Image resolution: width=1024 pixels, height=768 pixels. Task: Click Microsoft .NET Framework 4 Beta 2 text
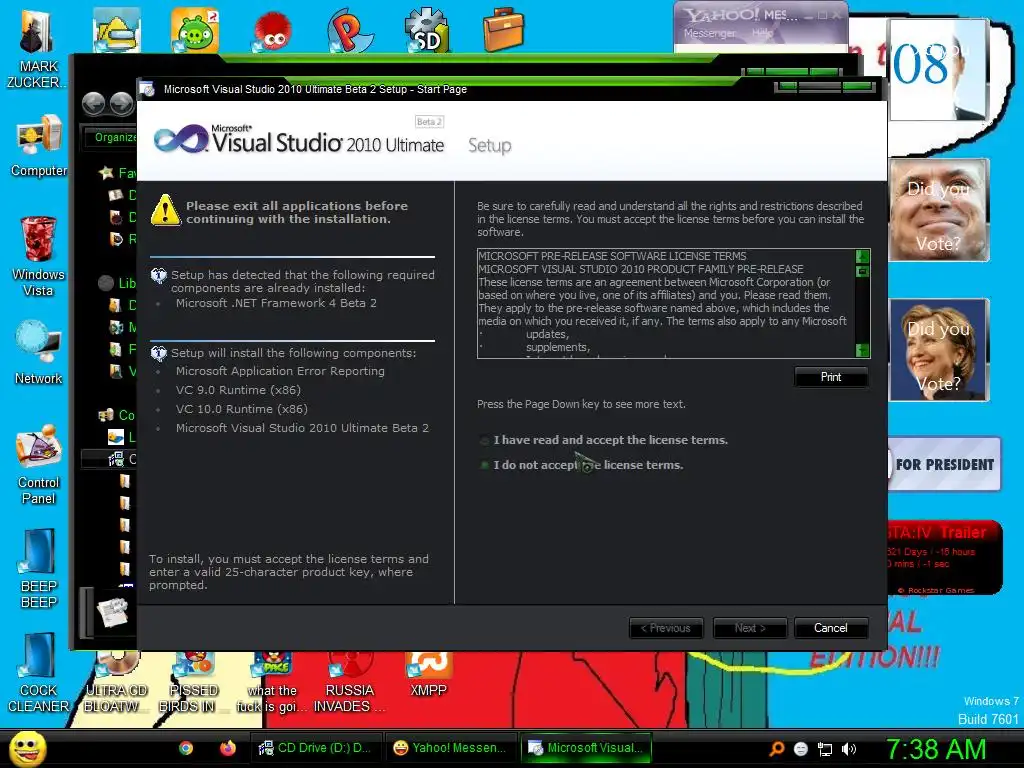[x=276, y=303]
